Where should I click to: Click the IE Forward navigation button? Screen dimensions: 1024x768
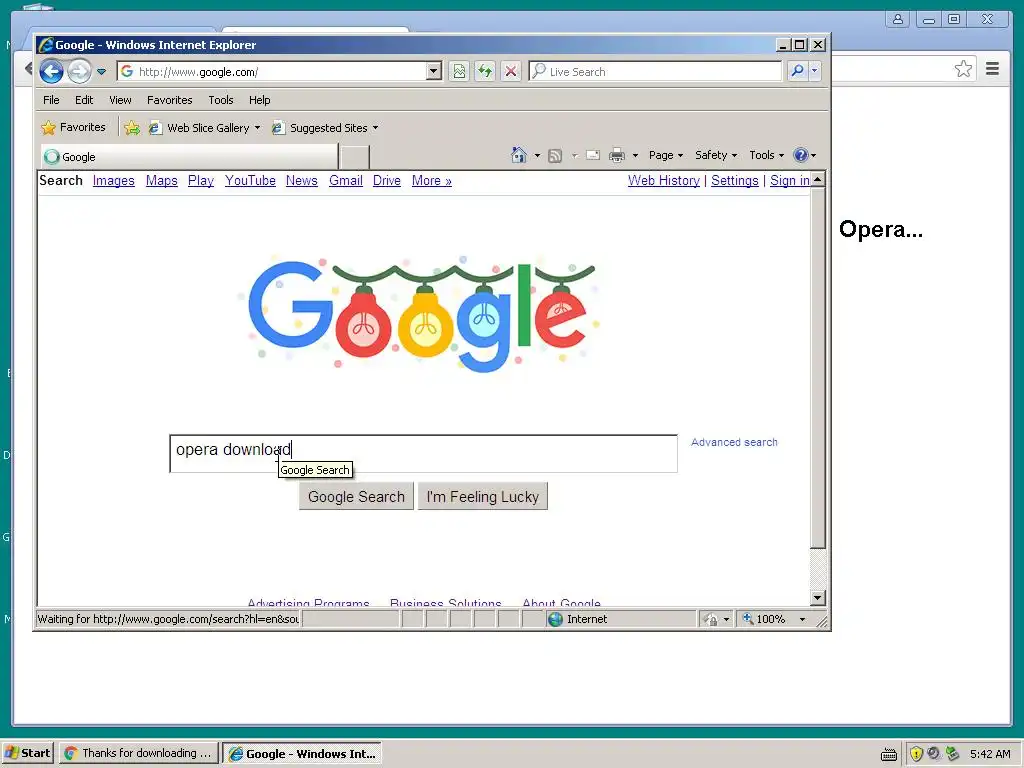point(80,71)
